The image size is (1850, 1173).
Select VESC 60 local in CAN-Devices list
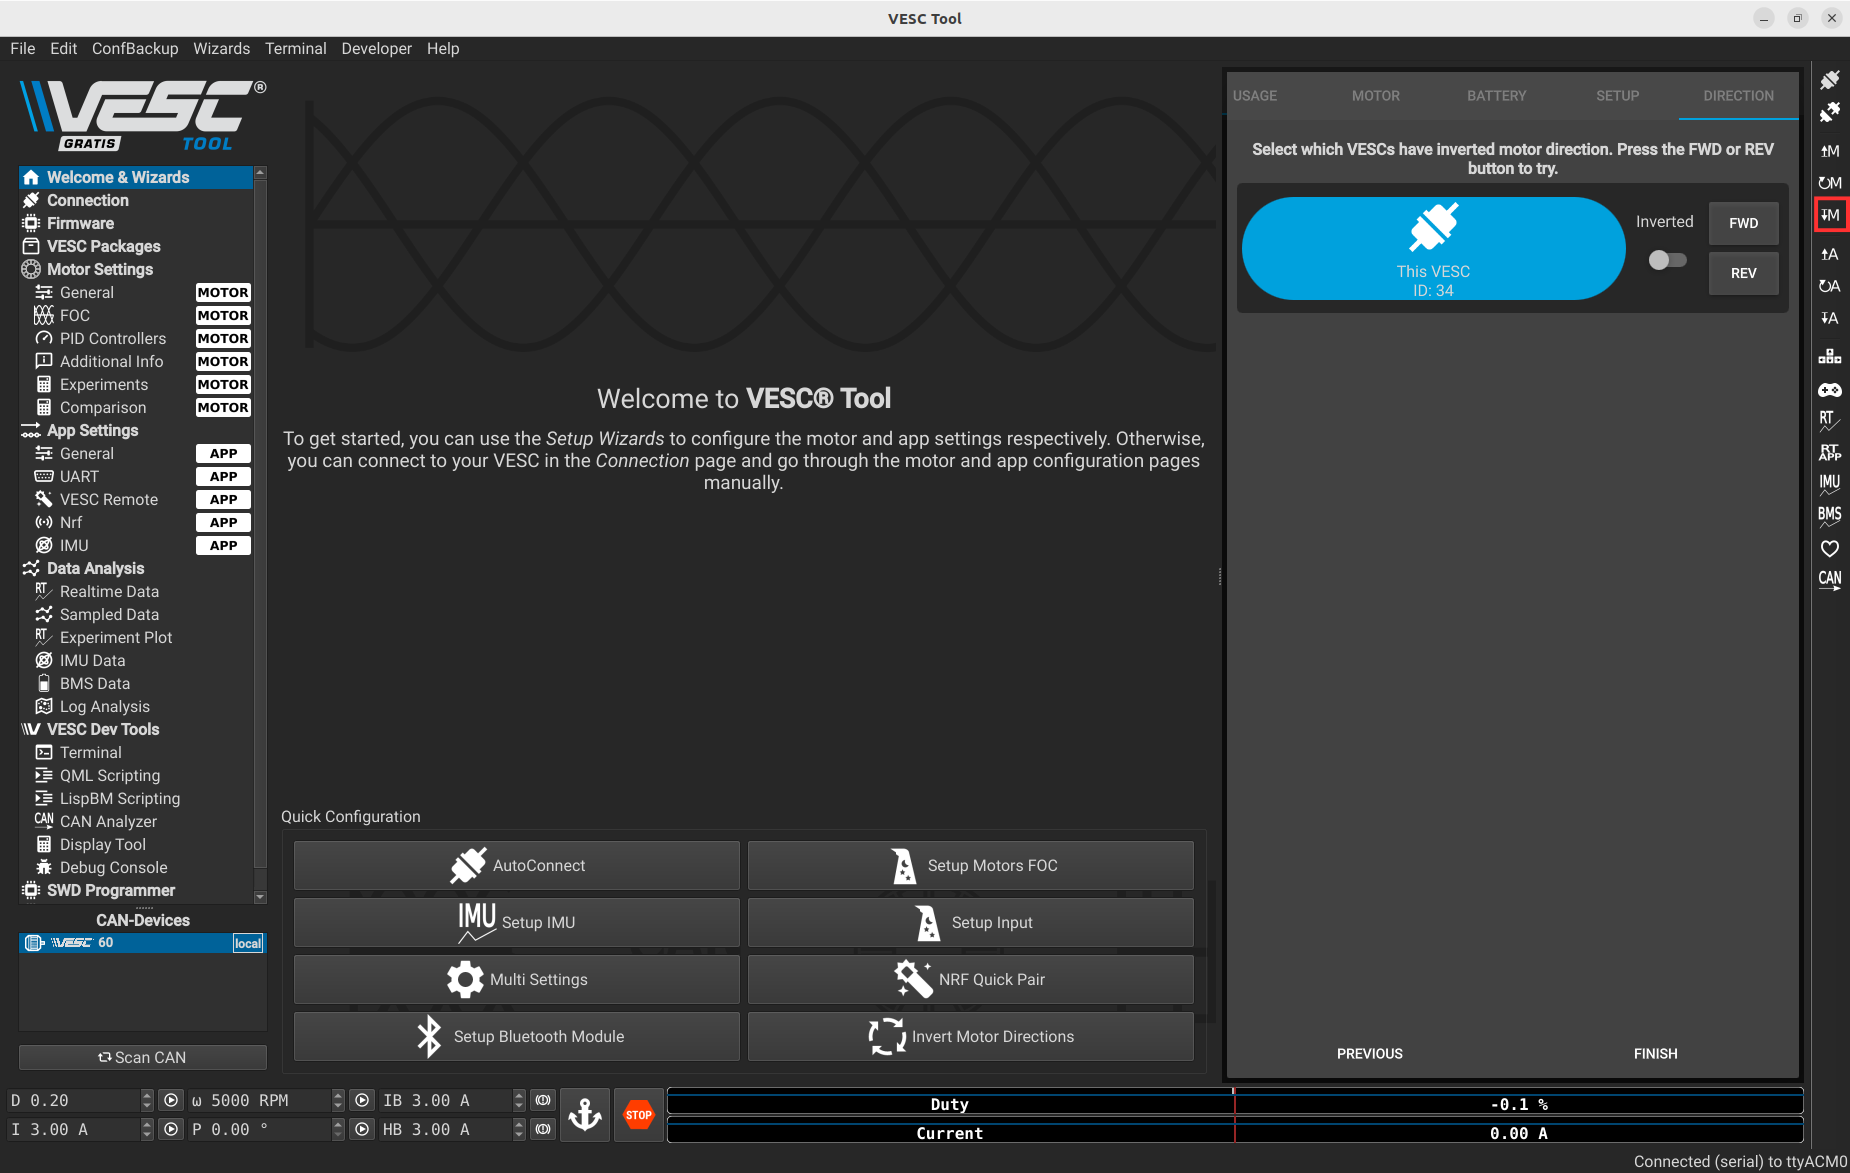pos(142,943)
